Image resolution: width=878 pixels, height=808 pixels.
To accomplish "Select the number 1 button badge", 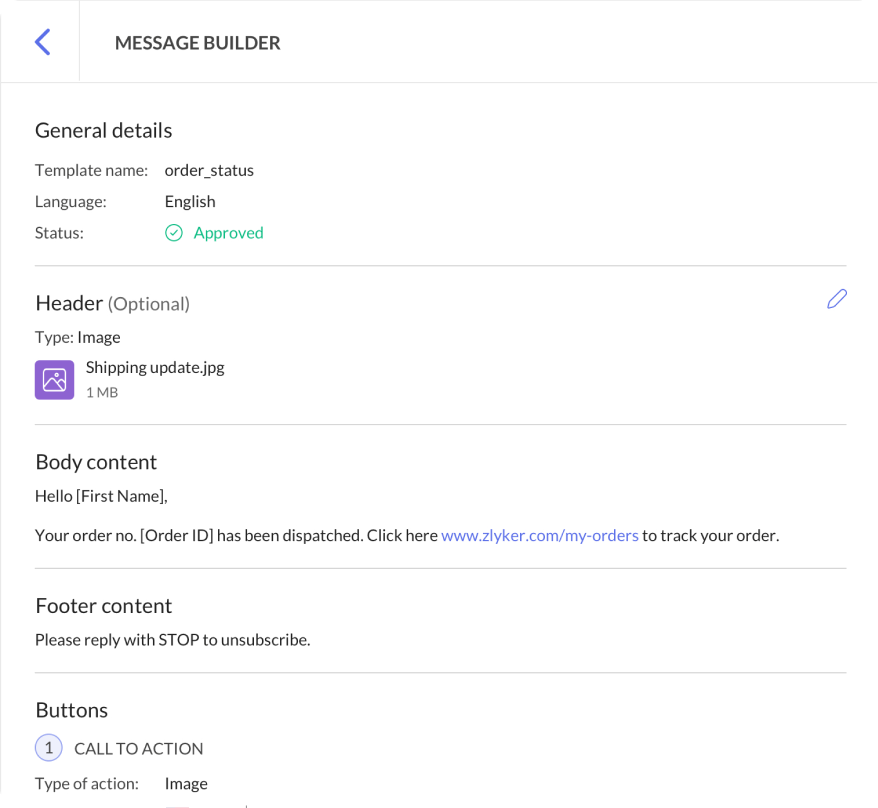I will point(48,748).
